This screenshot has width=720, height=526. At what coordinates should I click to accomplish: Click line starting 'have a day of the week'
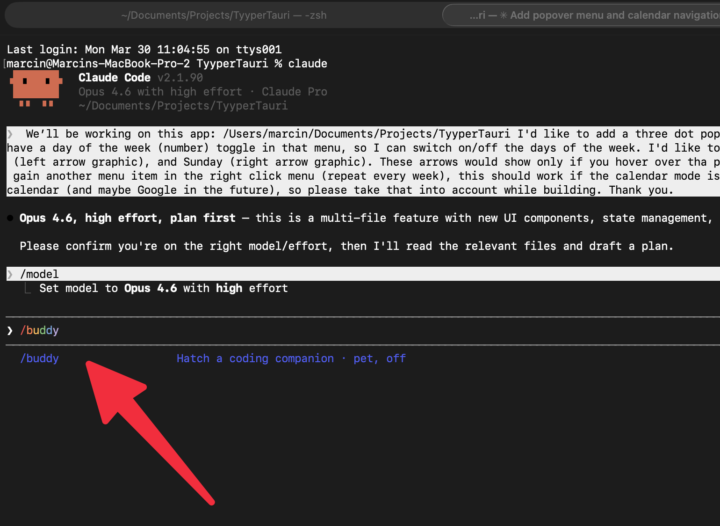click(363, 148)
